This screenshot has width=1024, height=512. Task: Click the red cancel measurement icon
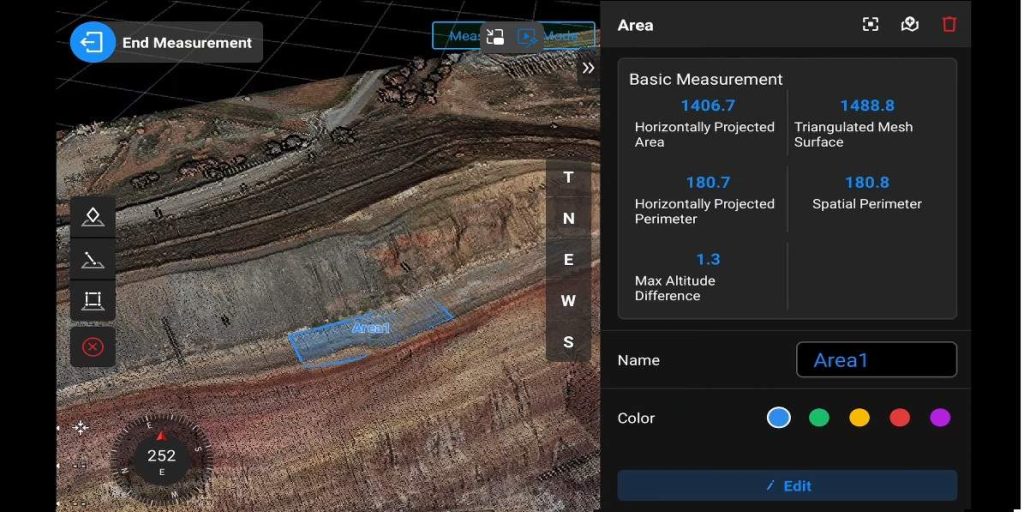(93, 347)
